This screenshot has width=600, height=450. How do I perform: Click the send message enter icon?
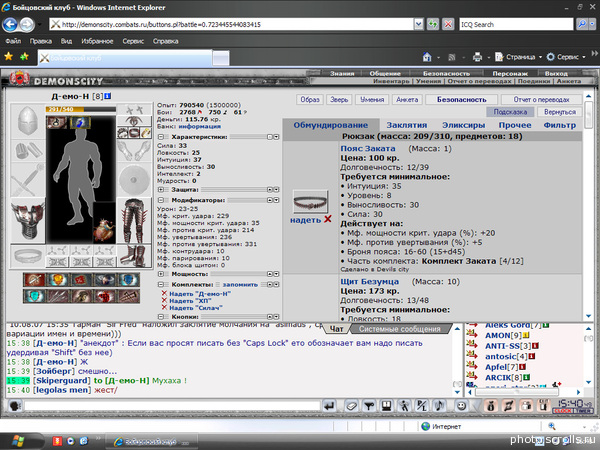click(329, 406)
